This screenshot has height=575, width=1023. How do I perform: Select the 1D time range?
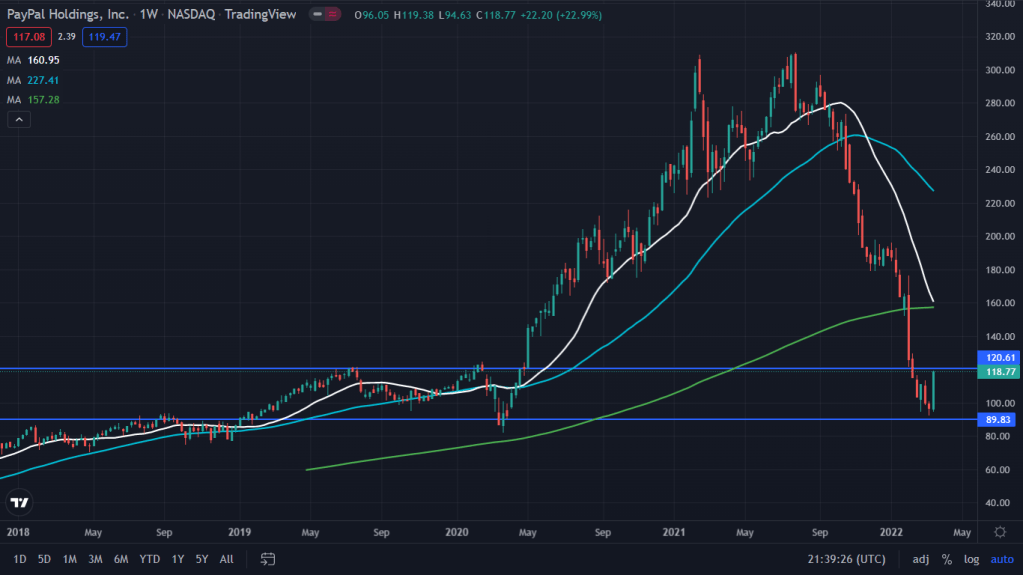point(20,558)
